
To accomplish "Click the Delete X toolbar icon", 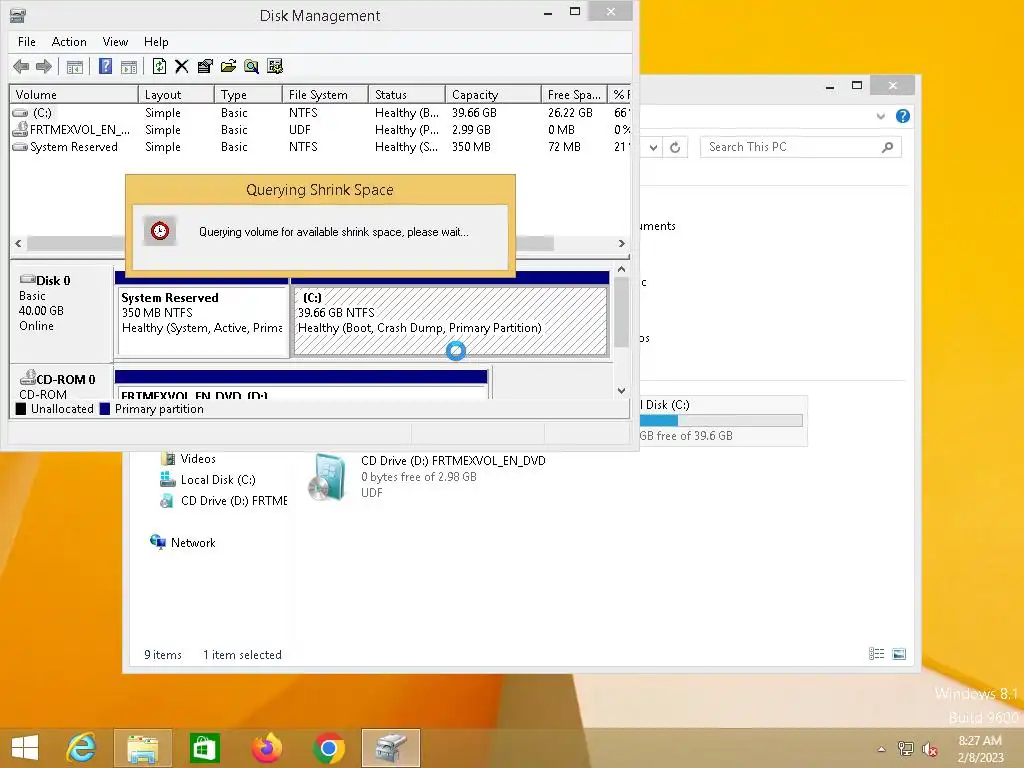I will (x=182, y=66).
